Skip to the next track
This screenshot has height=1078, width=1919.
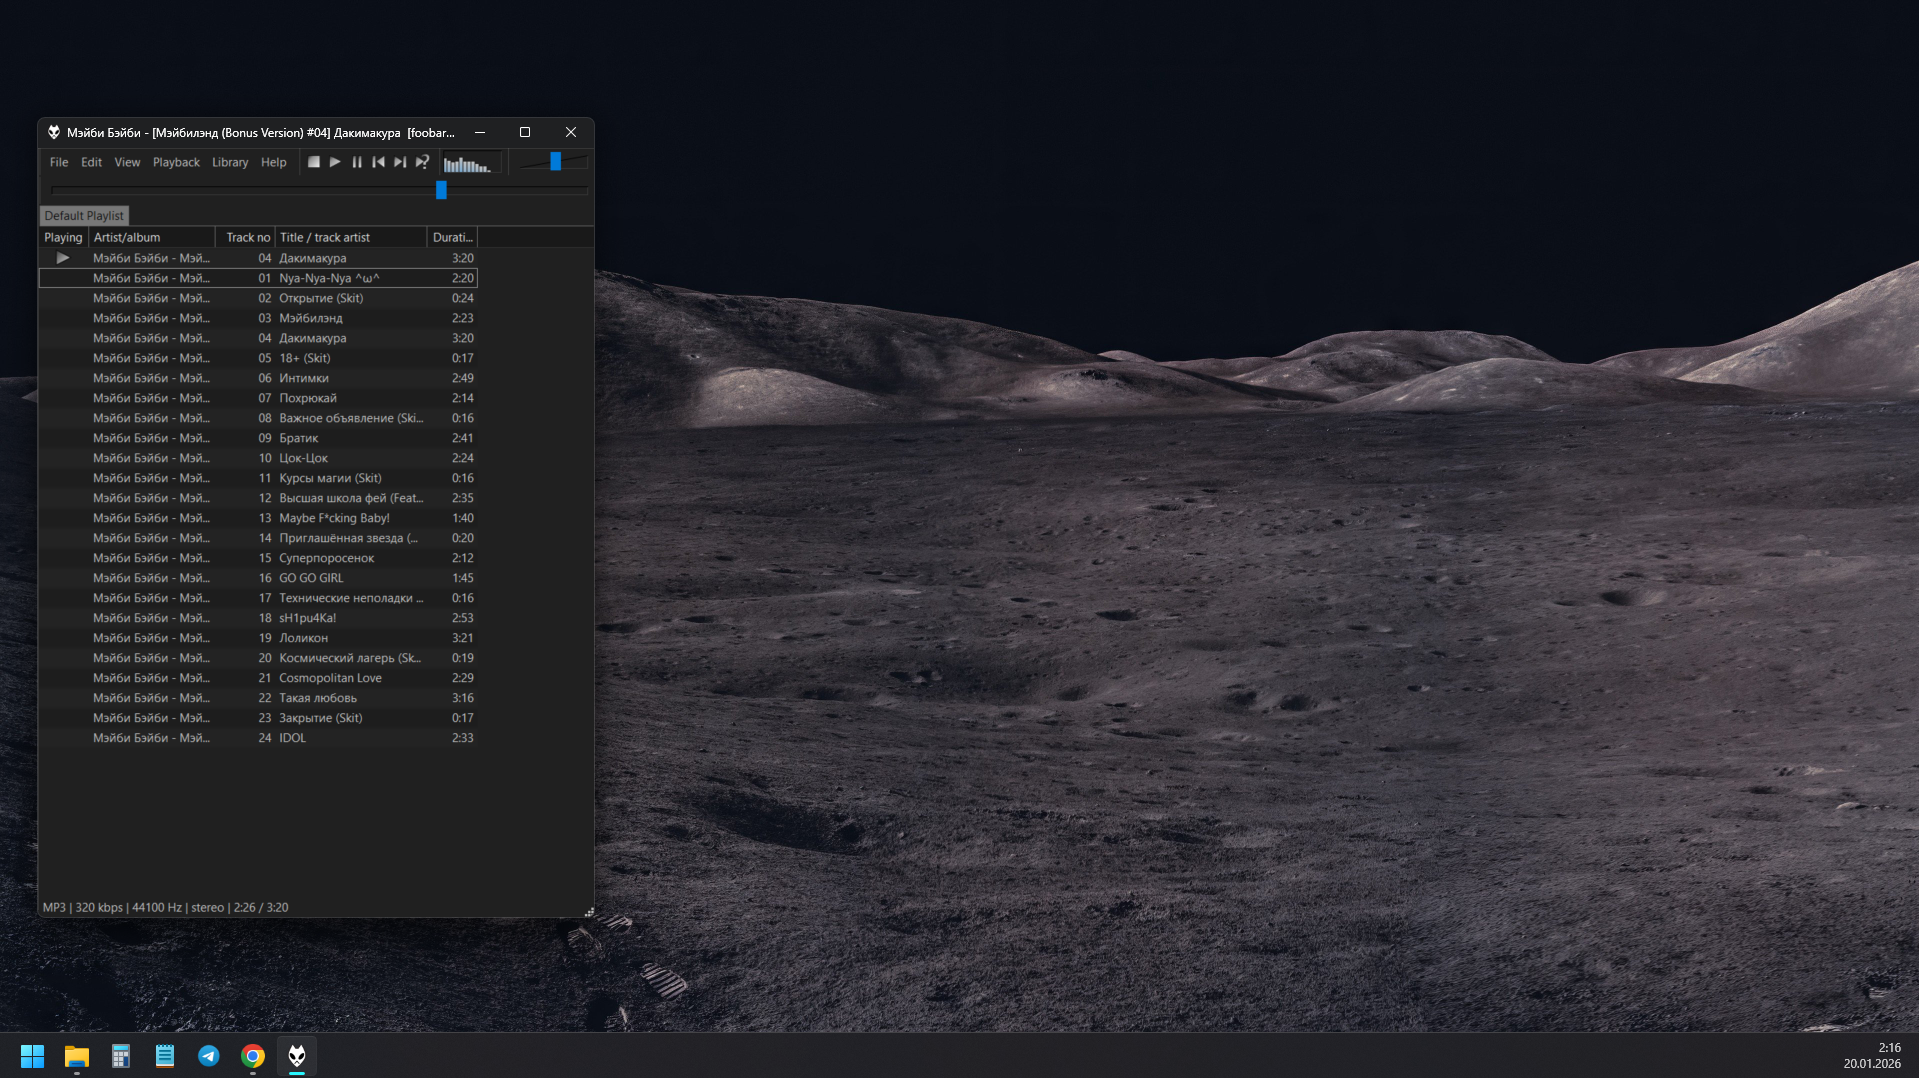[400, 162]
